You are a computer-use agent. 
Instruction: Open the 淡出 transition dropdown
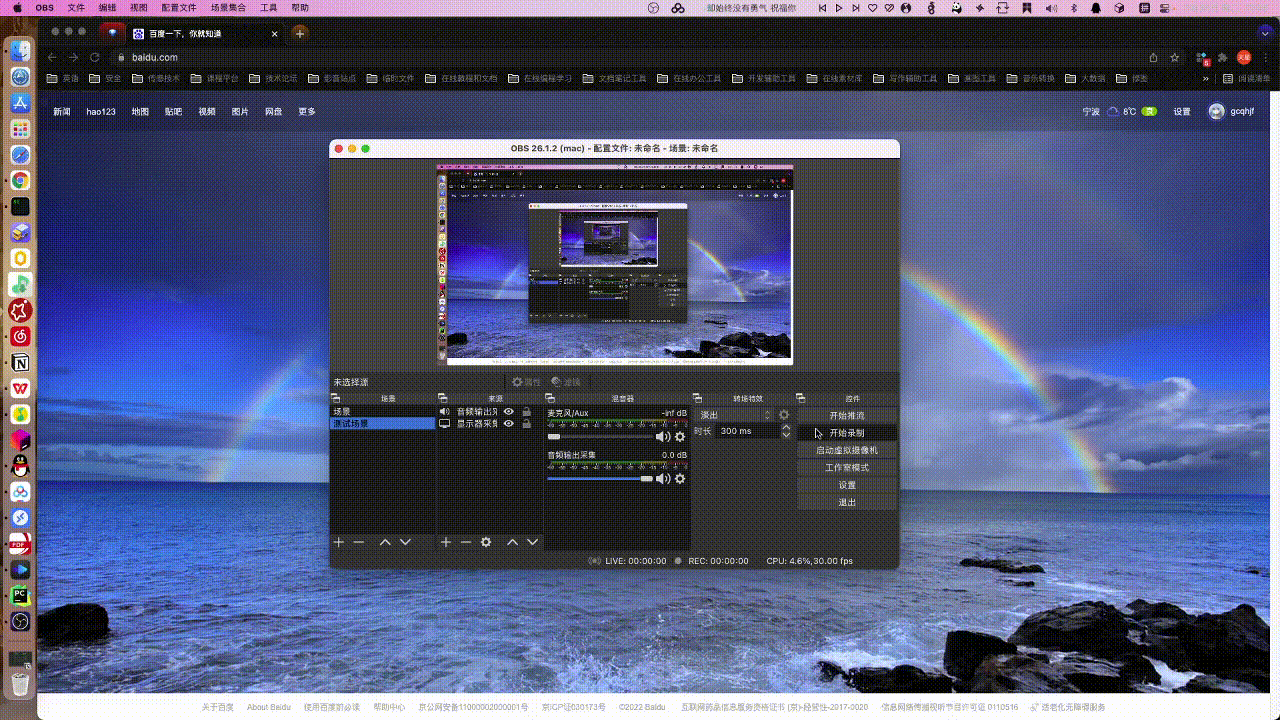click(735, 415)
